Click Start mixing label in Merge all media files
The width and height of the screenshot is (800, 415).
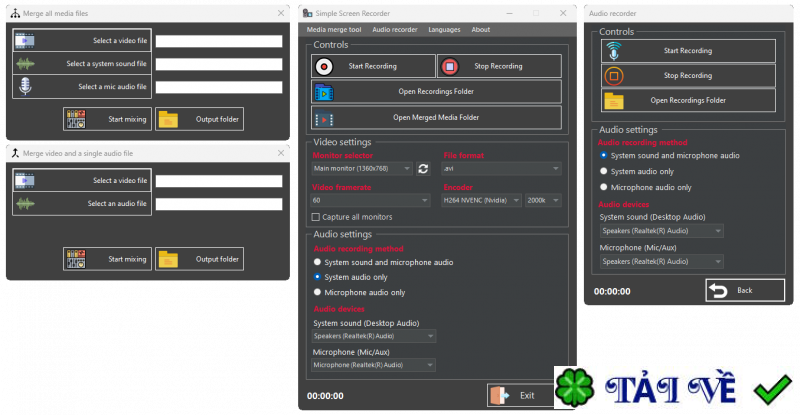pyautogui.click(x=127, y=119)
